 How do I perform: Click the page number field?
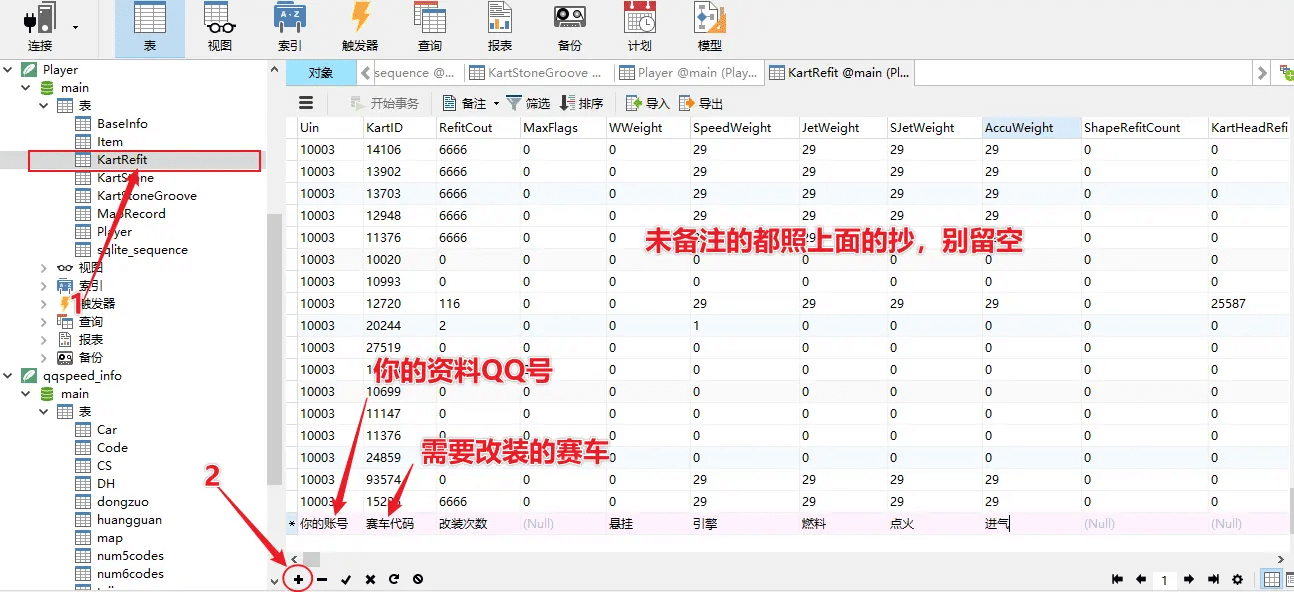1165,580
